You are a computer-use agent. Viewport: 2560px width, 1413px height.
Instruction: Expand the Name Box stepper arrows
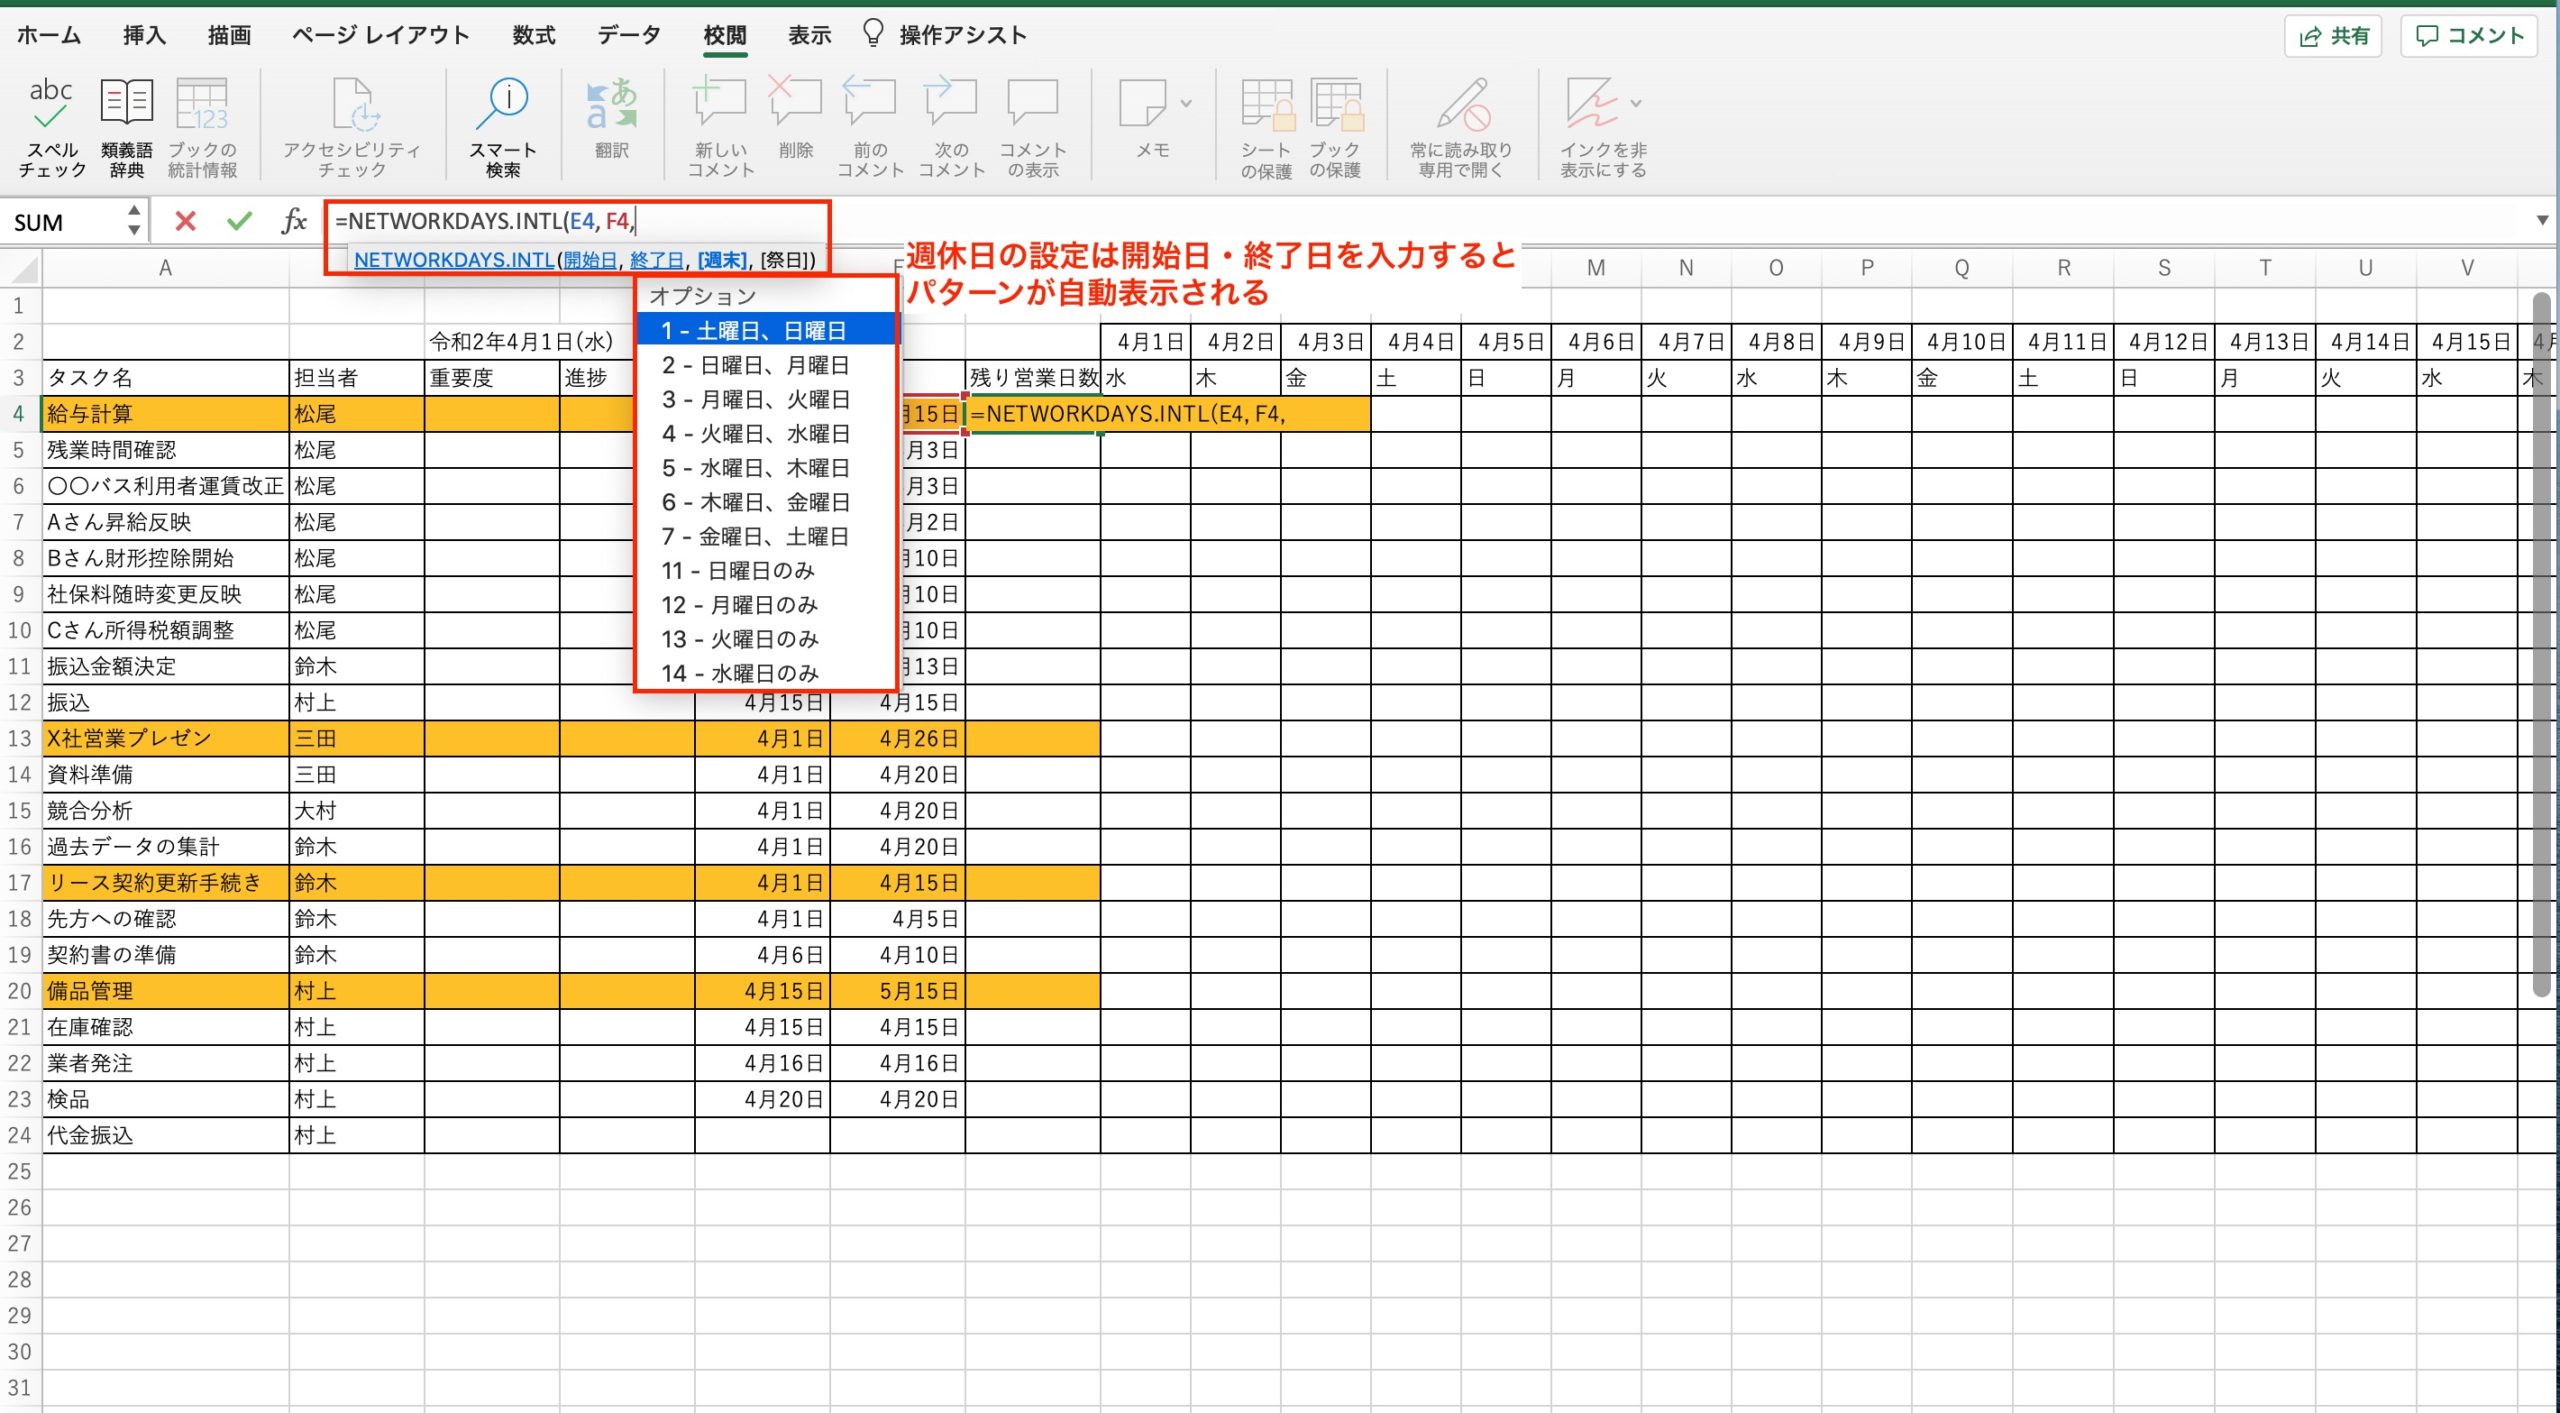134,221
